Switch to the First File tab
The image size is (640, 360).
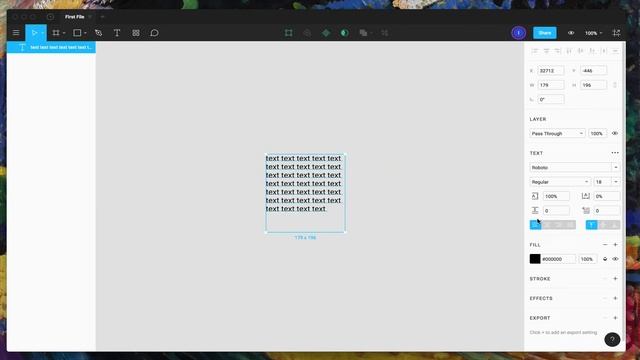(75, 17)
